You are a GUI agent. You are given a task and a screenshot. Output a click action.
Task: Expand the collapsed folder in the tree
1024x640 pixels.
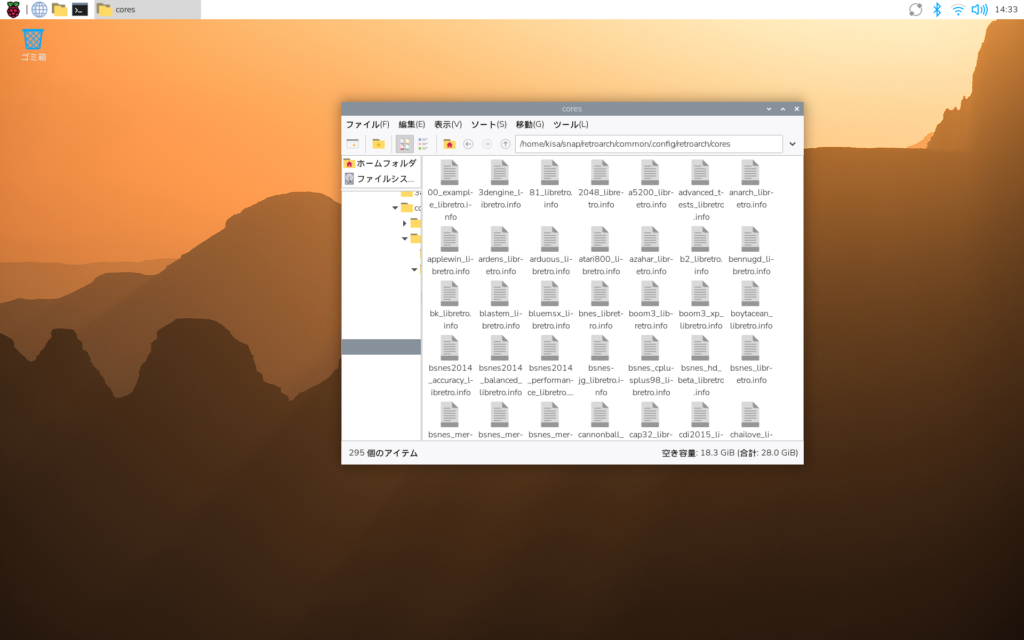tap(405, 223)
